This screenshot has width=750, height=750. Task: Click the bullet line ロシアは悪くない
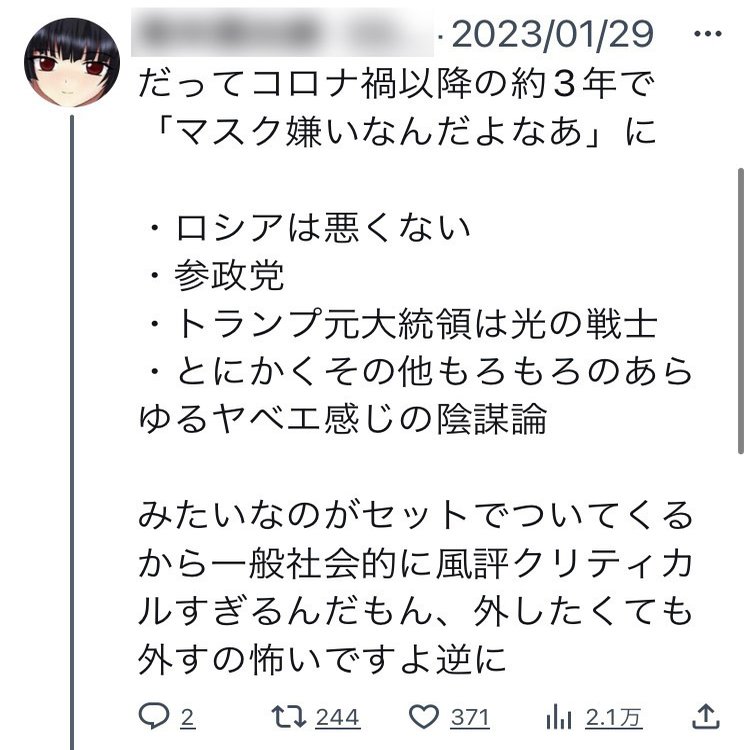point(310,228)
